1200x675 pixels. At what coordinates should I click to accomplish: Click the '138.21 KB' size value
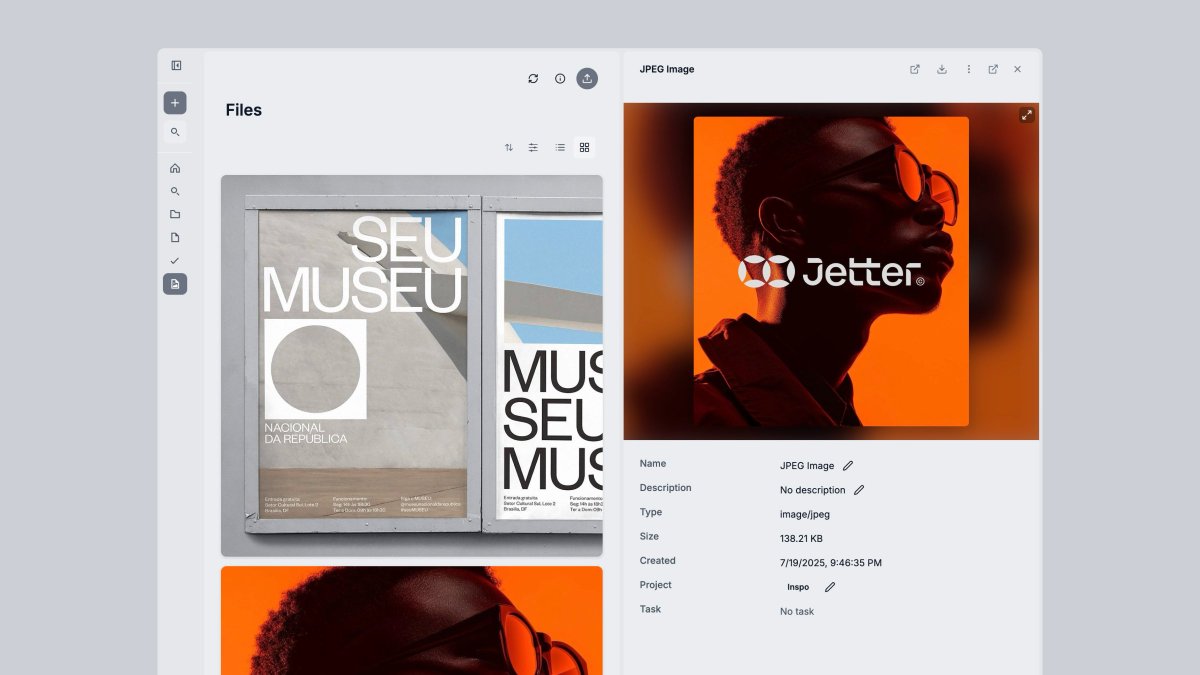point(801,538)
